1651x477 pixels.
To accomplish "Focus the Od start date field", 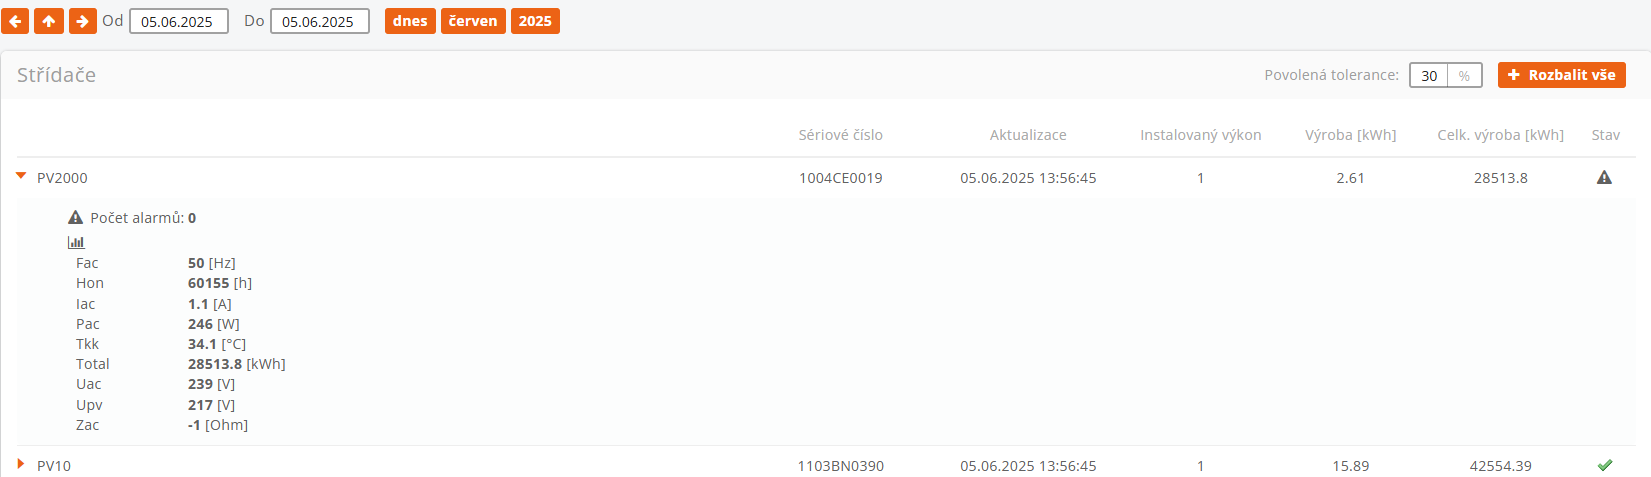I will [178, 21].
